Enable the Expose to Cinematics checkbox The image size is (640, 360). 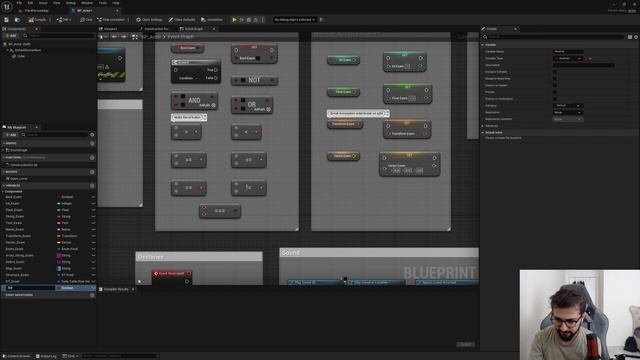tap(555, 99)
